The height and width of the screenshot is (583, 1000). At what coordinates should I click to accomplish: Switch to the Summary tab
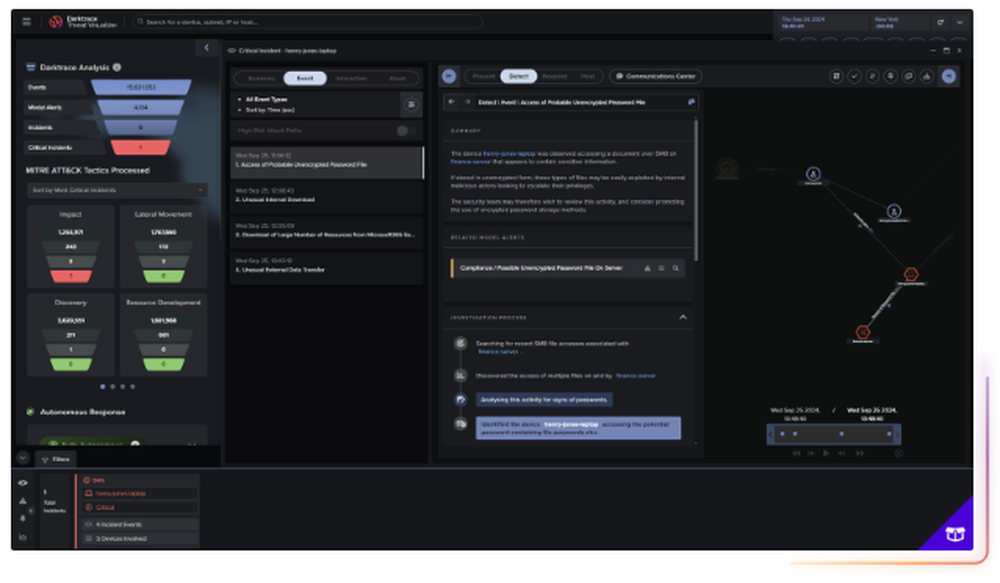coord(261,78)
